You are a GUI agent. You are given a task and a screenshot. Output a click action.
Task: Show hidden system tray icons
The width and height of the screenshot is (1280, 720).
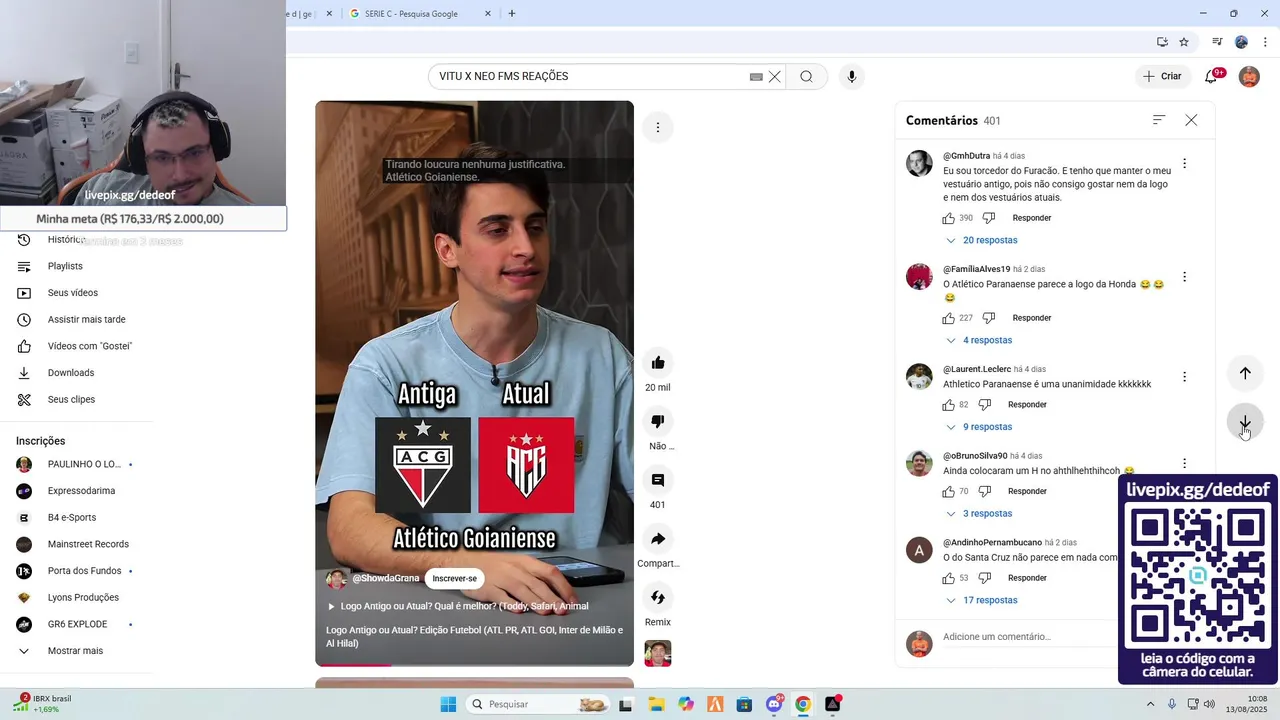coord(1151,704)
